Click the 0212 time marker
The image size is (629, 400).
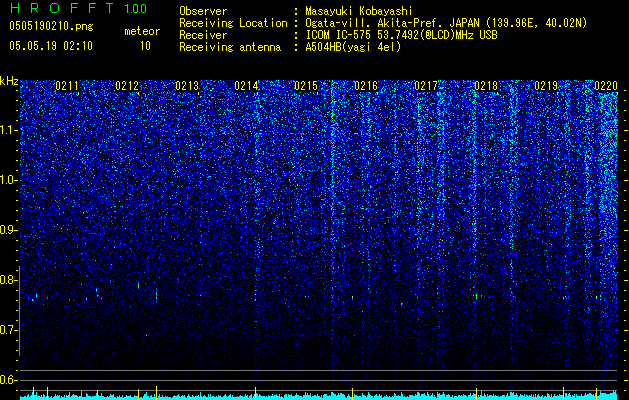[127, 86]
